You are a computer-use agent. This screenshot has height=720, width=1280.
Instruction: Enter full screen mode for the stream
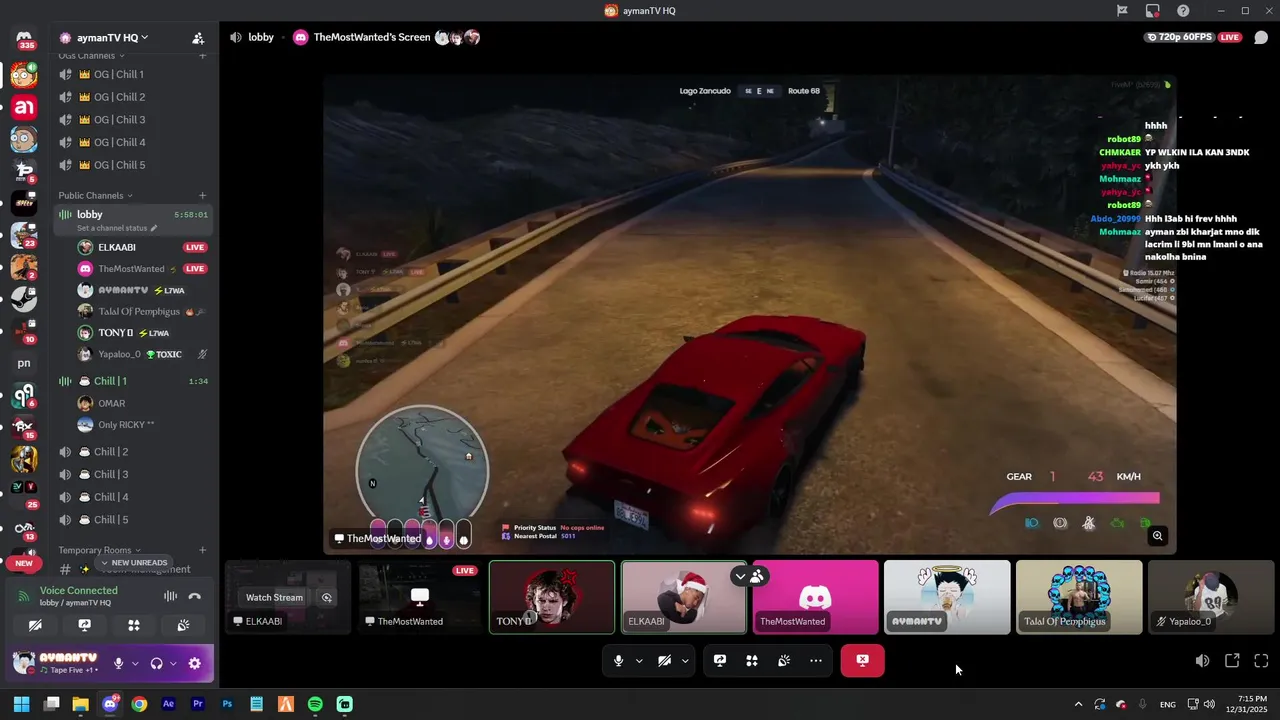[1261, 661]
